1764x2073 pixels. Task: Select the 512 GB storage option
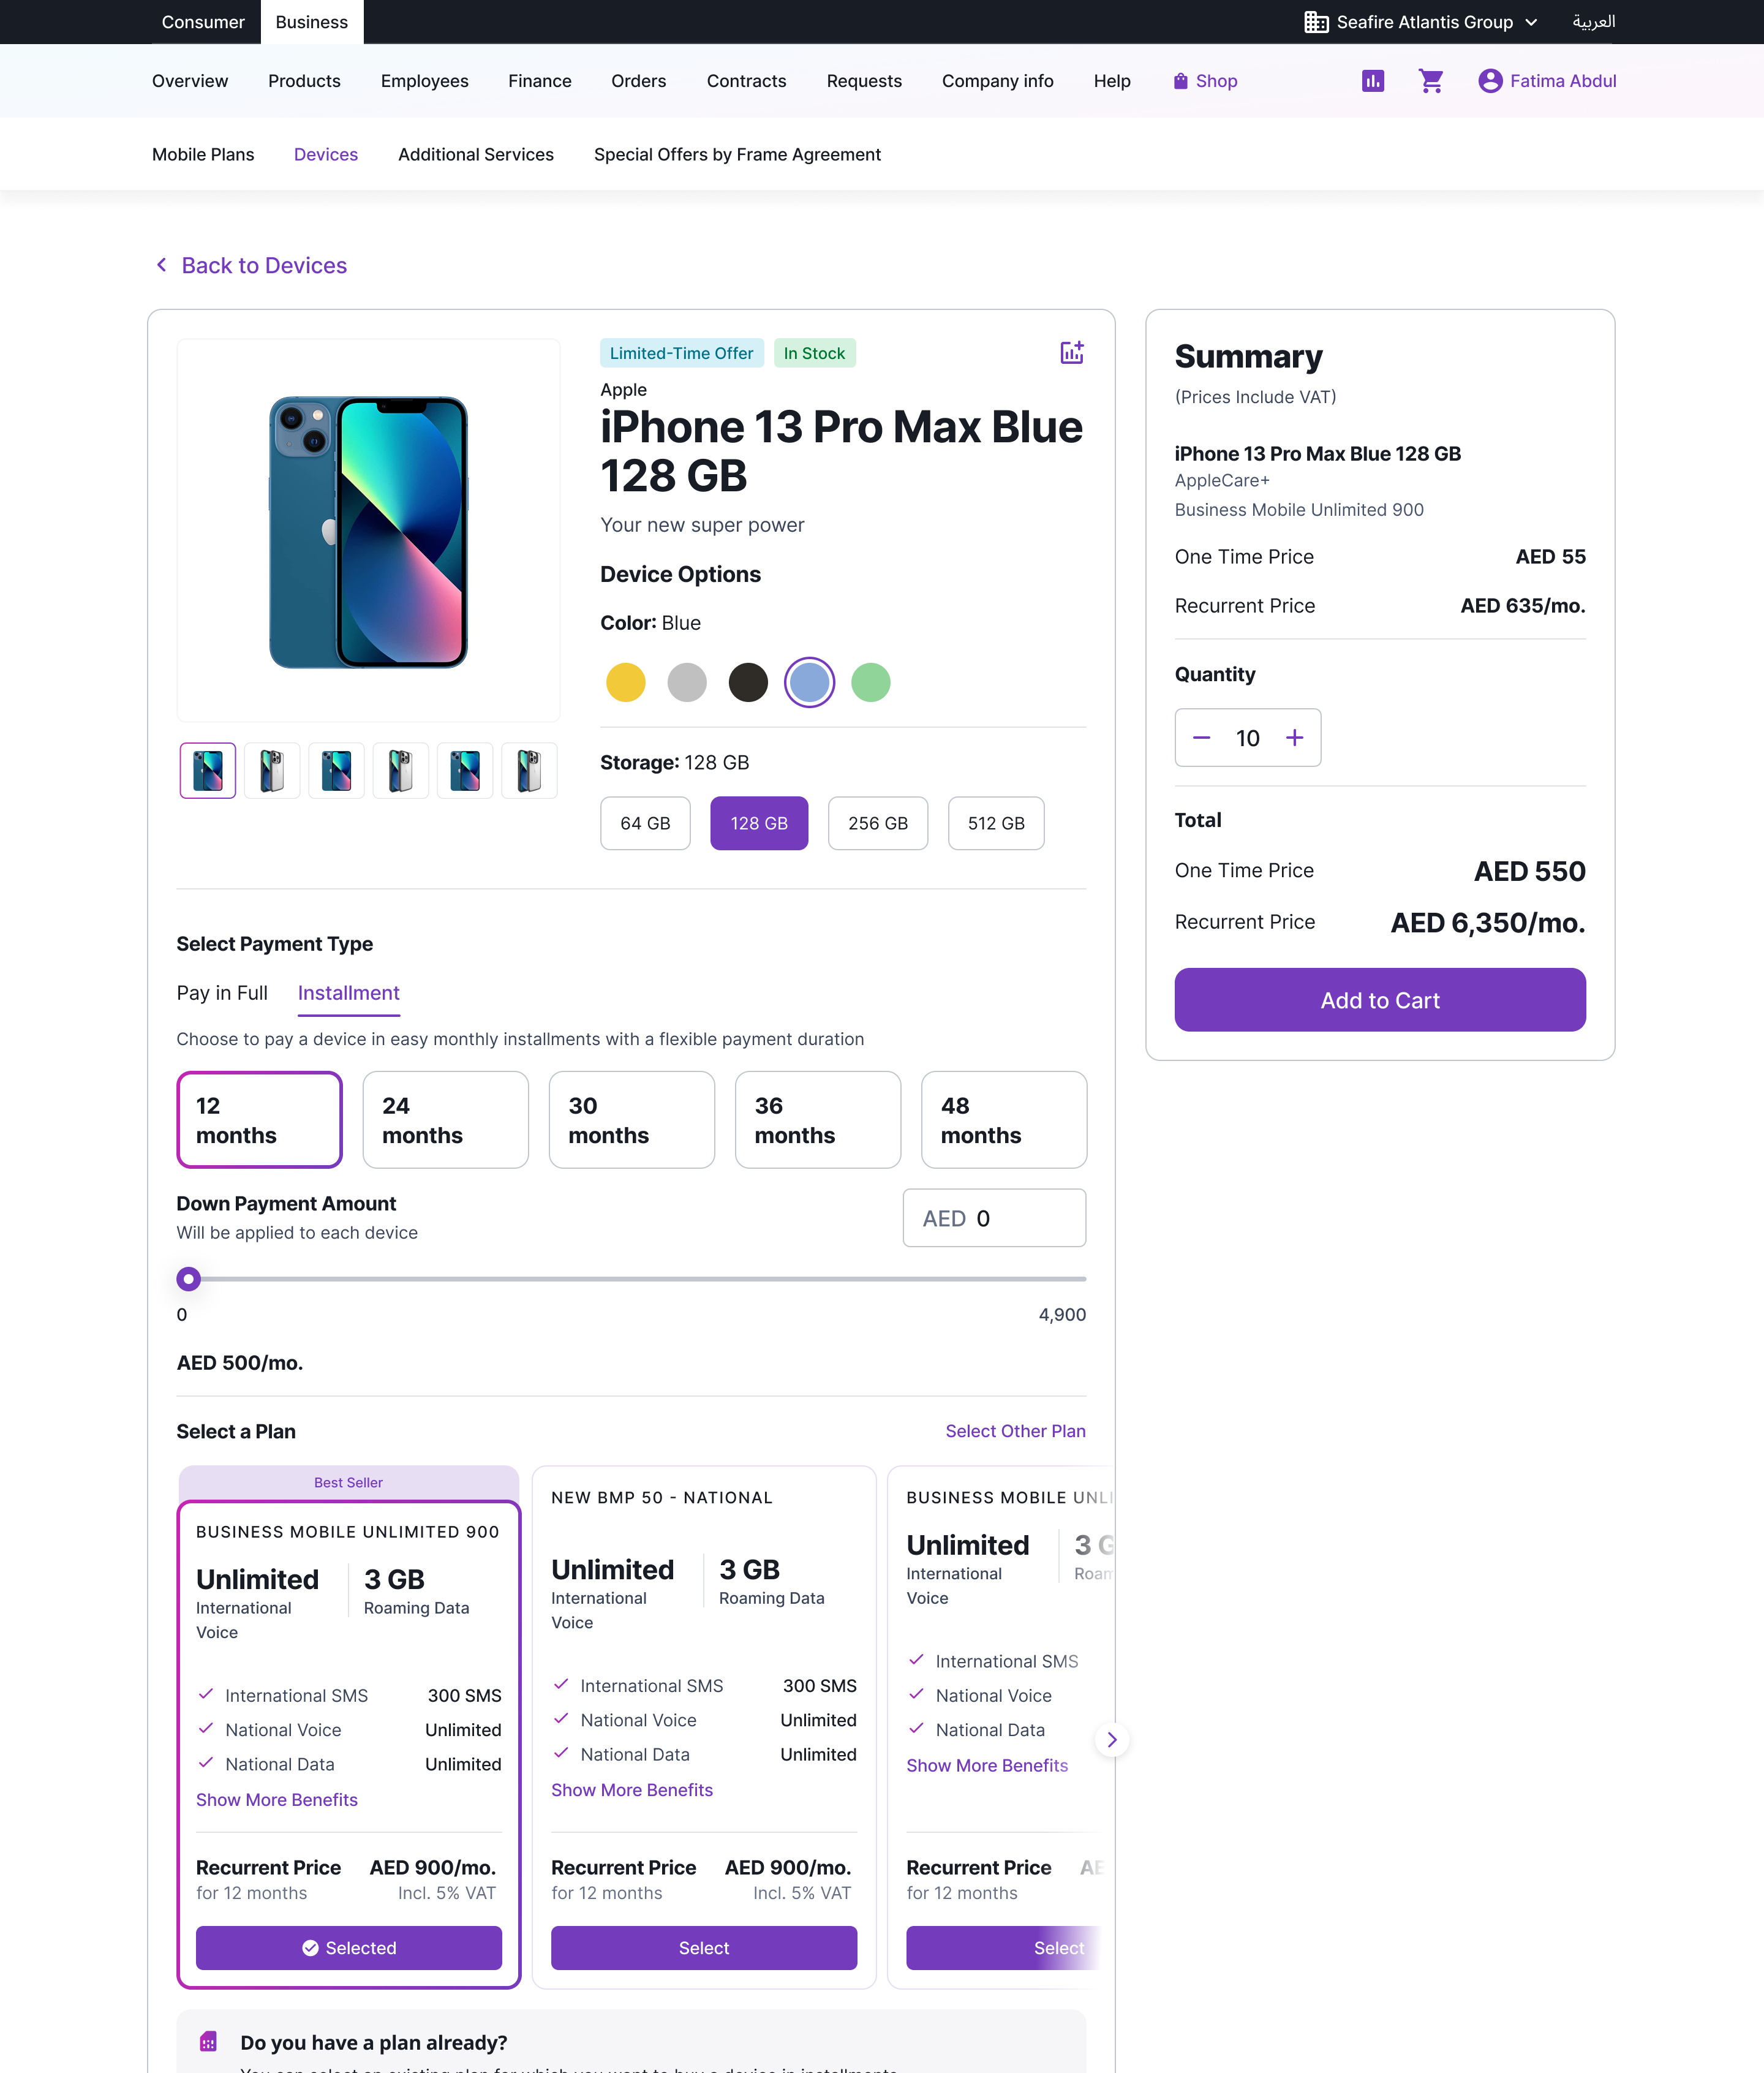pyautogui.click(x=995, y=823)
